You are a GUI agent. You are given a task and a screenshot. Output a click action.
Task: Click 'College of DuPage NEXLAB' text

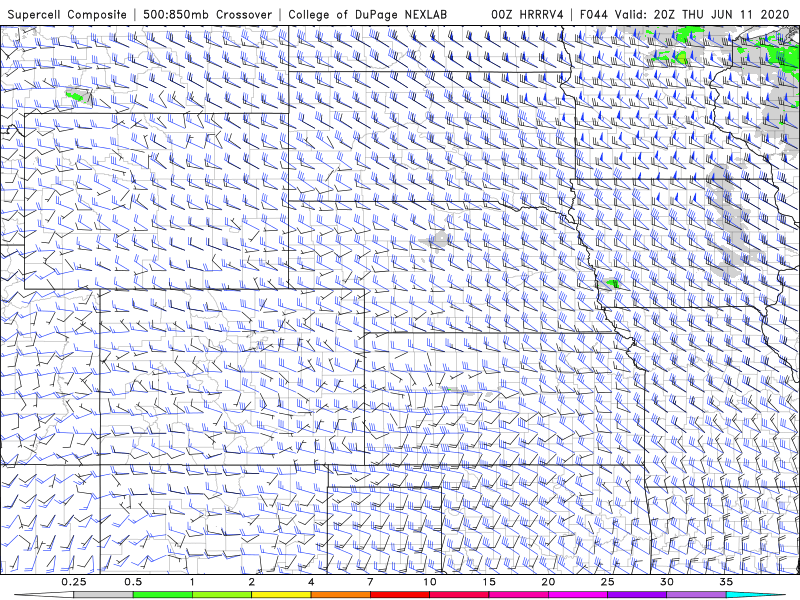click(367, 15)
